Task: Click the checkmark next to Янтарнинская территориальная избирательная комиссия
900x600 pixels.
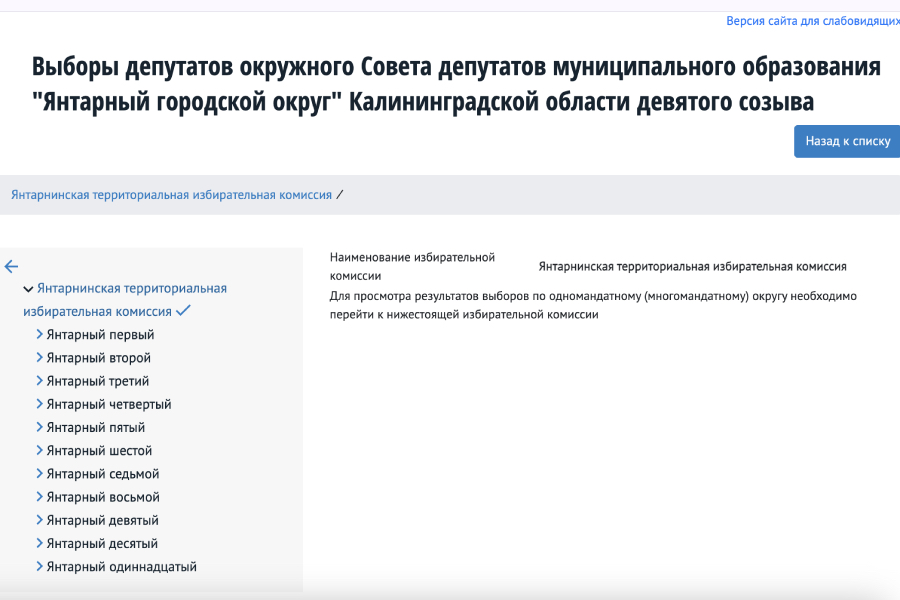Action: tap(184, 311)
